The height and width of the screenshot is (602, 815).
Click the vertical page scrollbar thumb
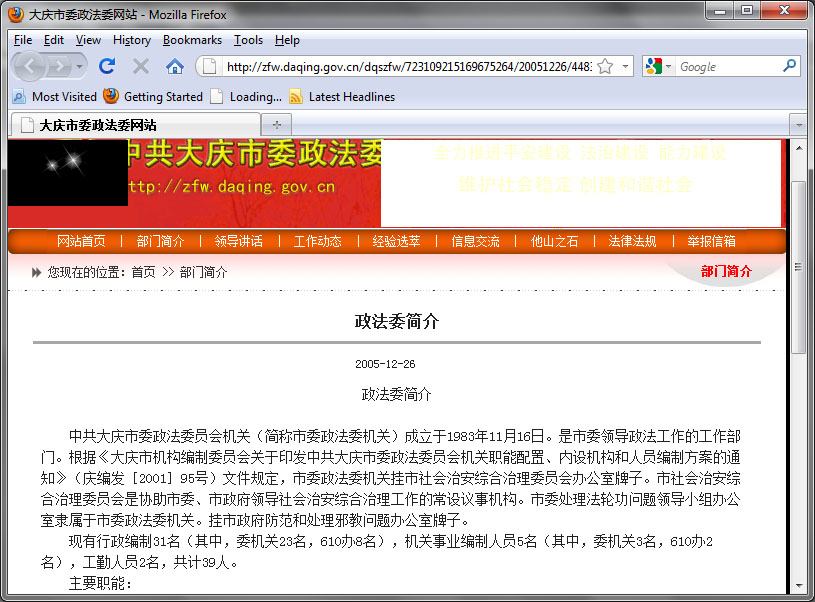point(798,267)
